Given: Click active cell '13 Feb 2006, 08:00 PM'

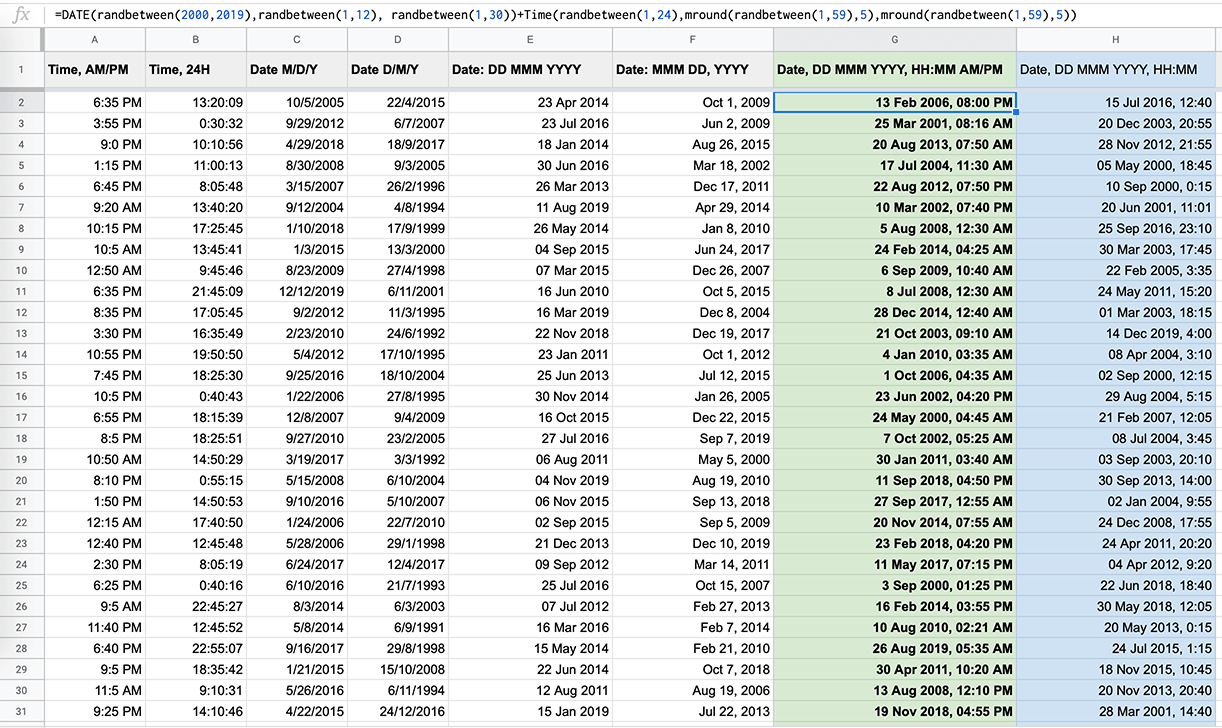Looking at the screenshot, I should 895,102.
